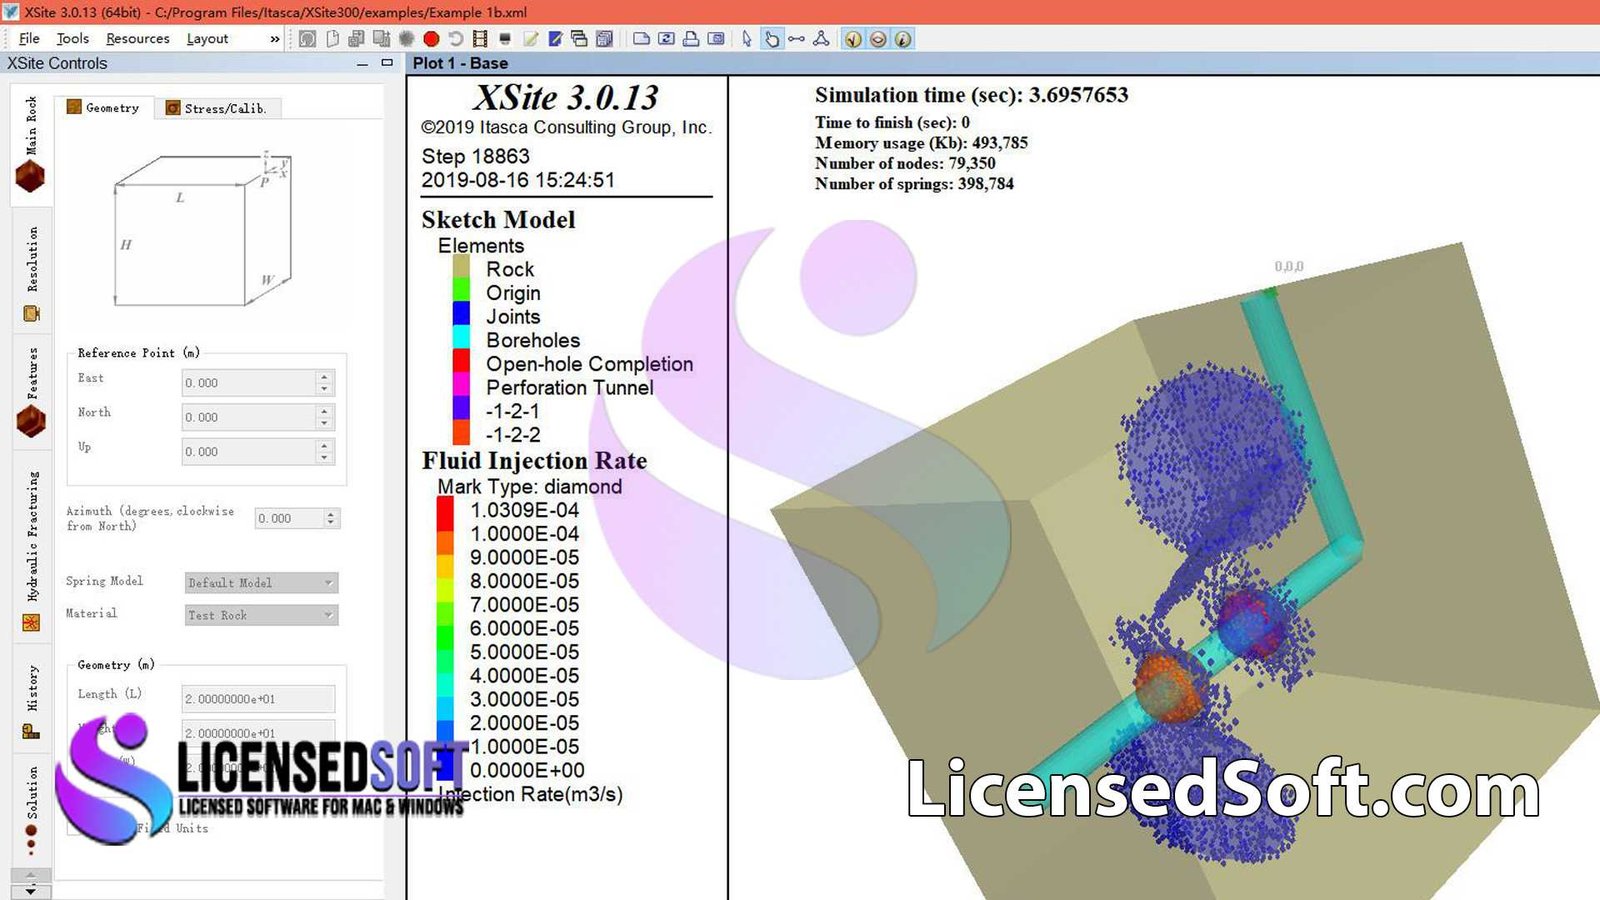Click the gray gear burst icon
1600x900 pixels.
point(406,39)
